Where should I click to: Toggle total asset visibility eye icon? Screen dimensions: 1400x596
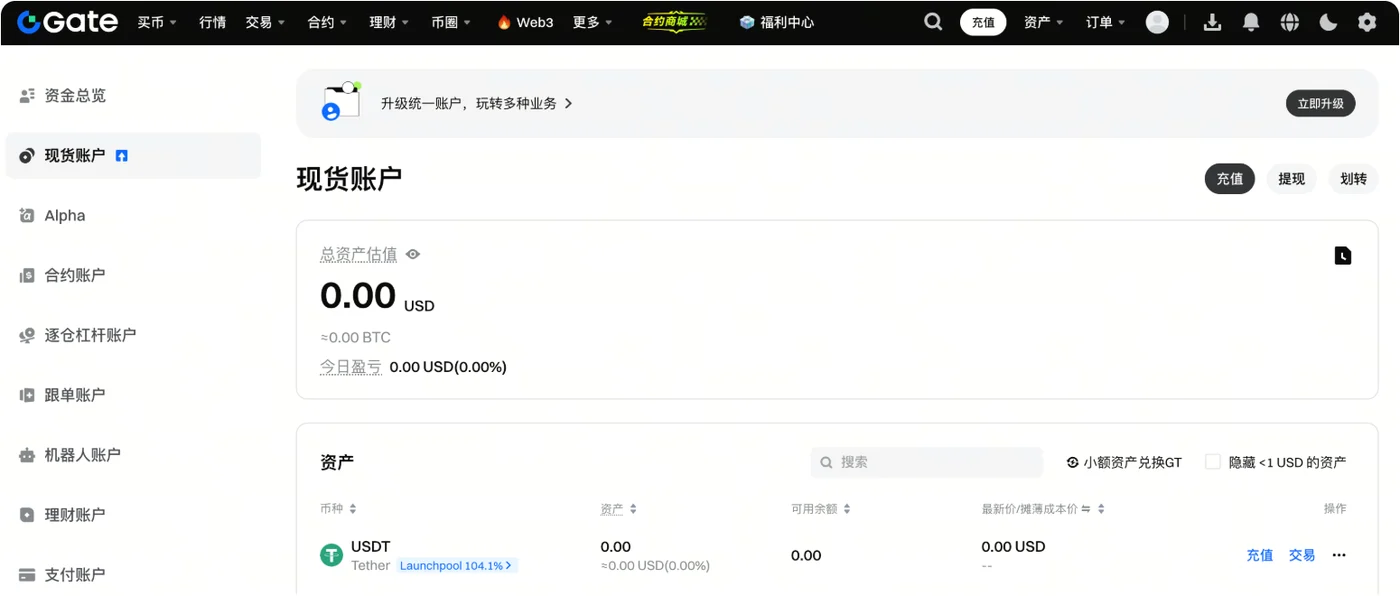pyautogui.click(x=413, y=255)
